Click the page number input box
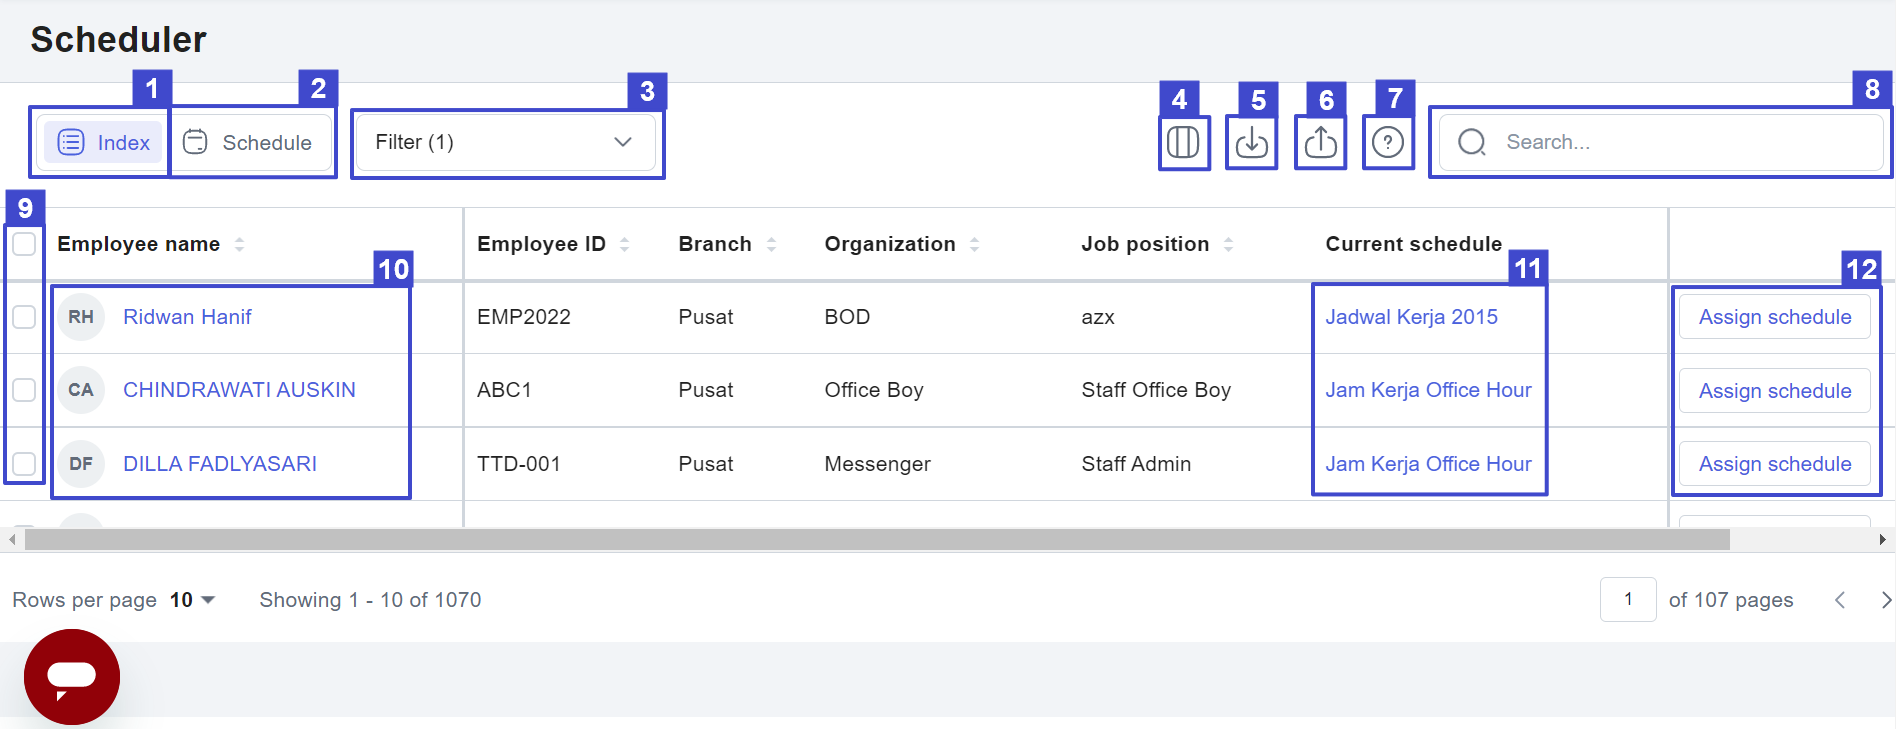1896x729 pixels. click(x=1628, y=599)
